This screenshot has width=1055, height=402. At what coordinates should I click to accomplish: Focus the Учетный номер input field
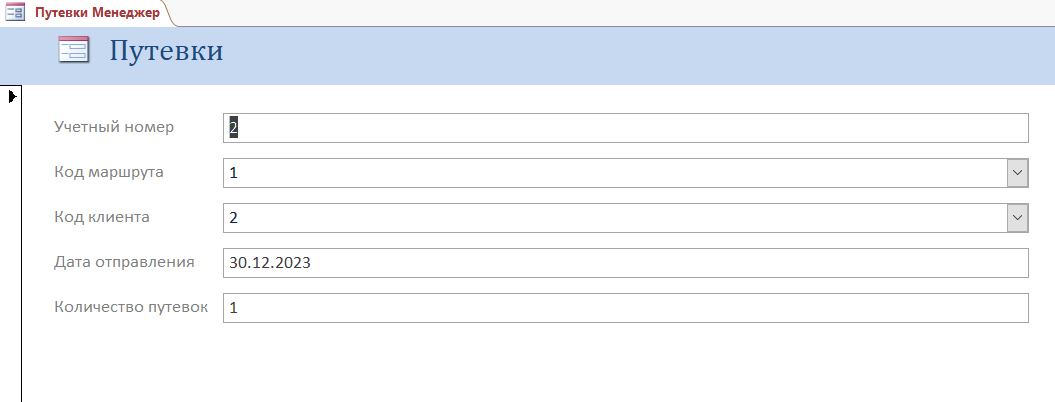[626, 128]
